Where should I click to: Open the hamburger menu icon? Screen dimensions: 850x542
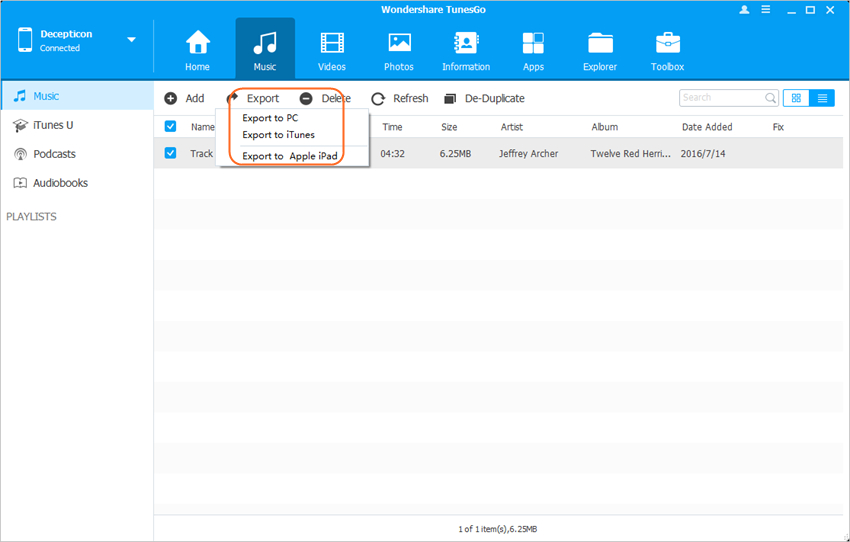click(x=765, y=9)
